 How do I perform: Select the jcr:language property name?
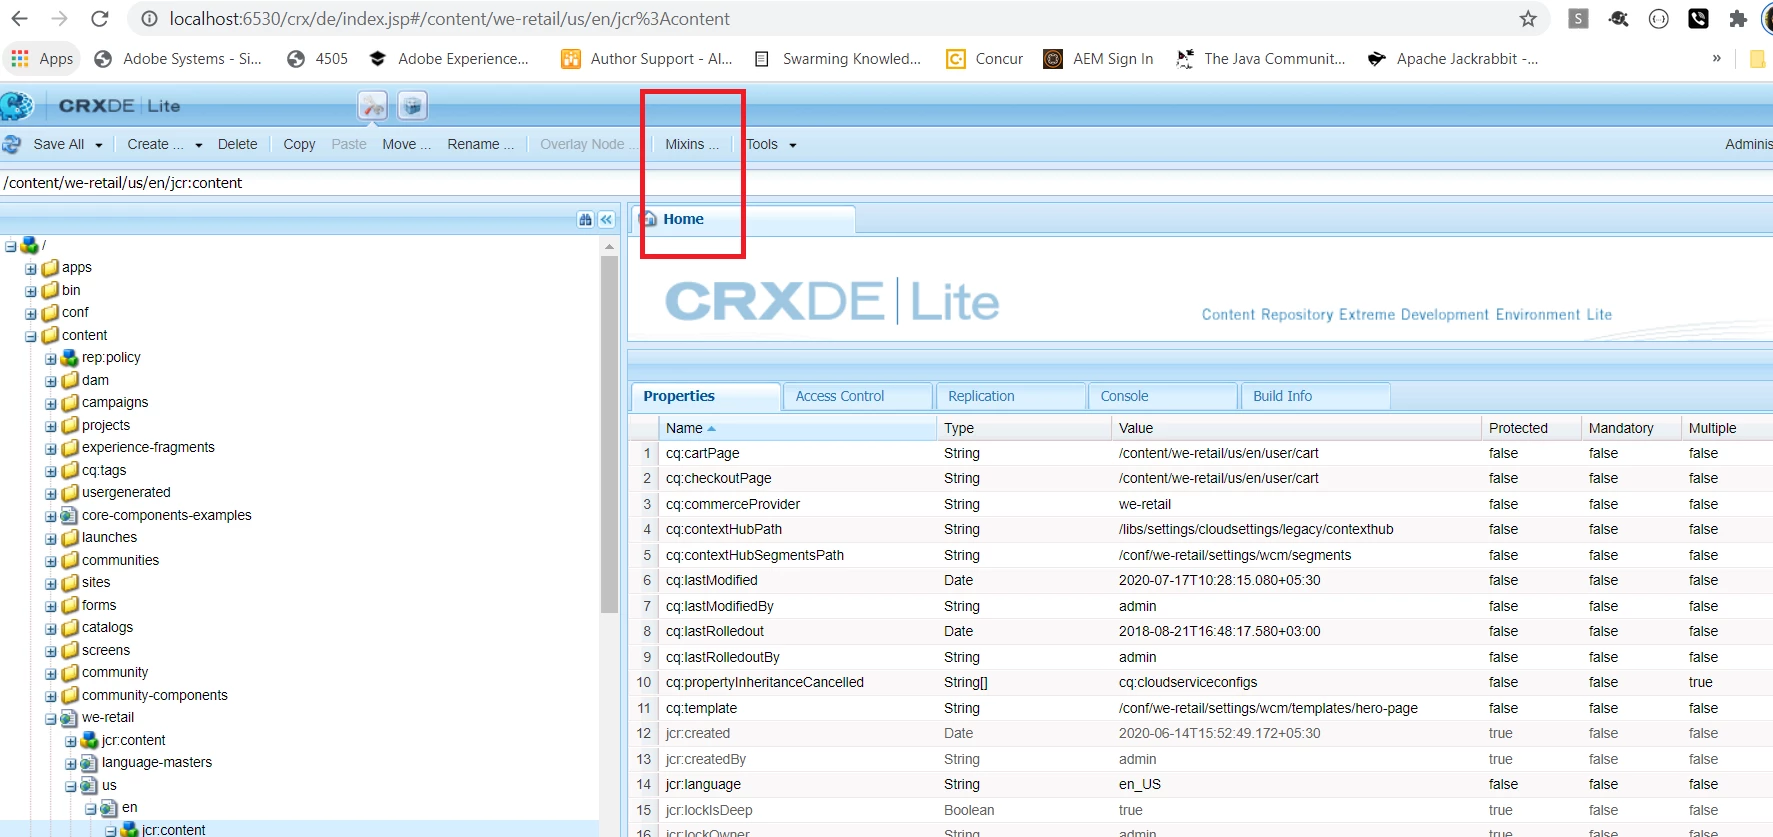703,785
